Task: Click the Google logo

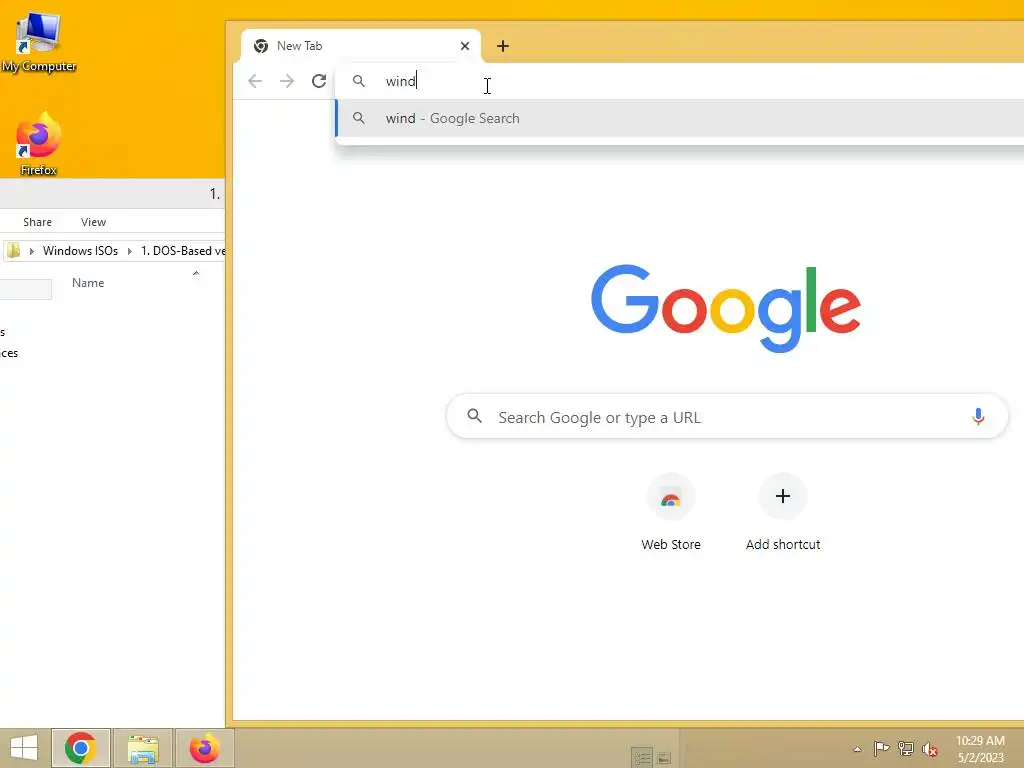Action: [726, 308]
